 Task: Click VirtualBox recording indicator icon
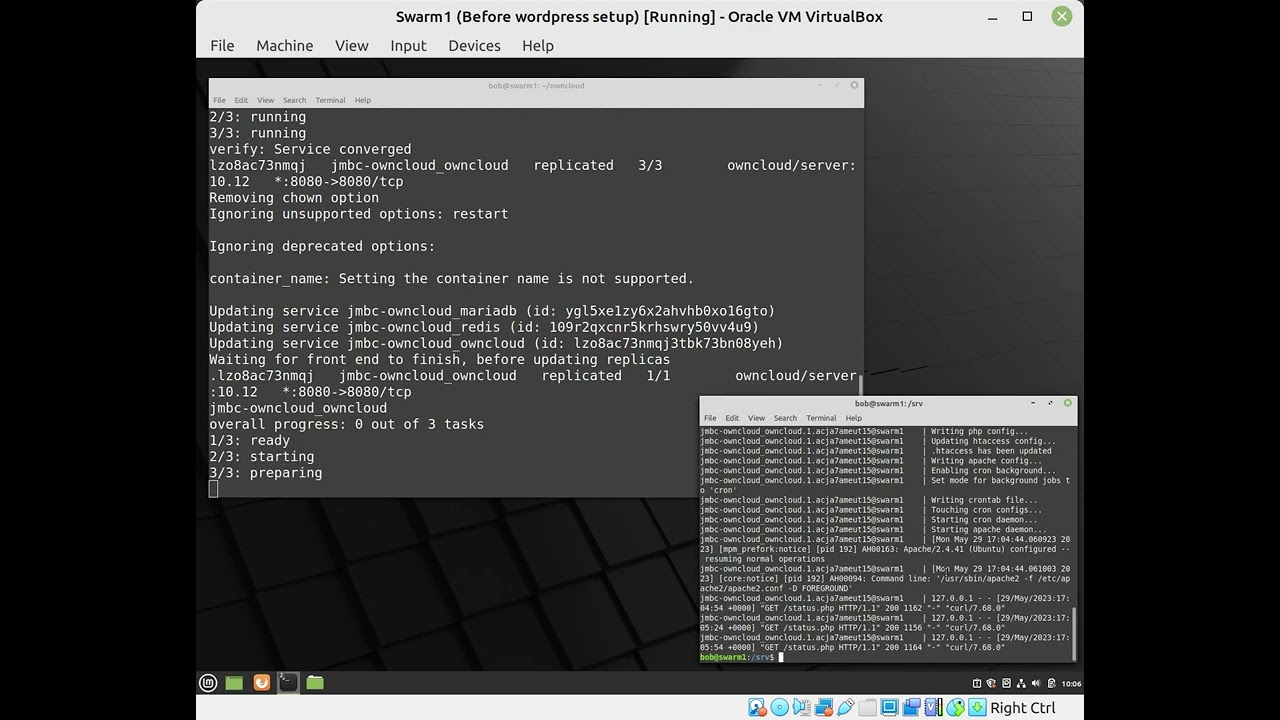pyautogui.click(x=911, y=708)
